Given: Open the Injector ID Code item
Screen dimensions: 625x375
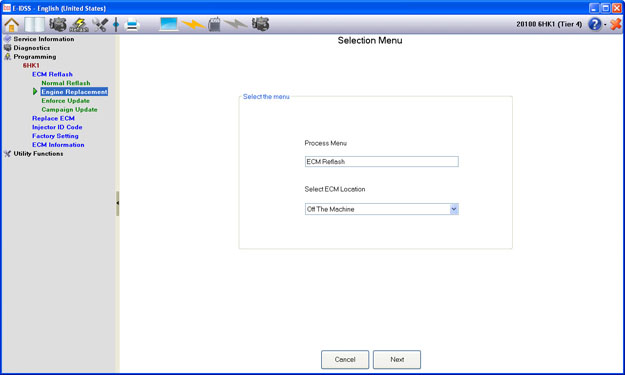Looking at the screenshot, I should tap(57, 127).
